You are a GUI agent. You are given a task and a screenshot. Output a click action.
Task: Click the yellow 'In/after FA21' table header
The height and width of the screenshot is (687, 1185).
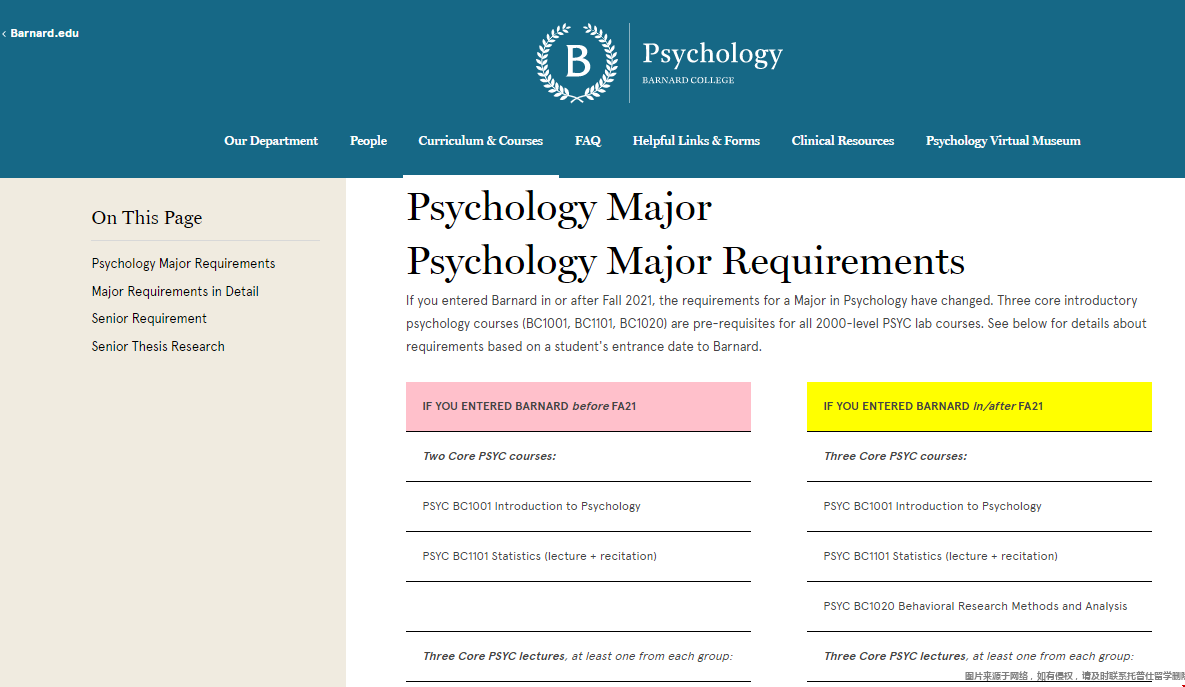pos(979,407)
